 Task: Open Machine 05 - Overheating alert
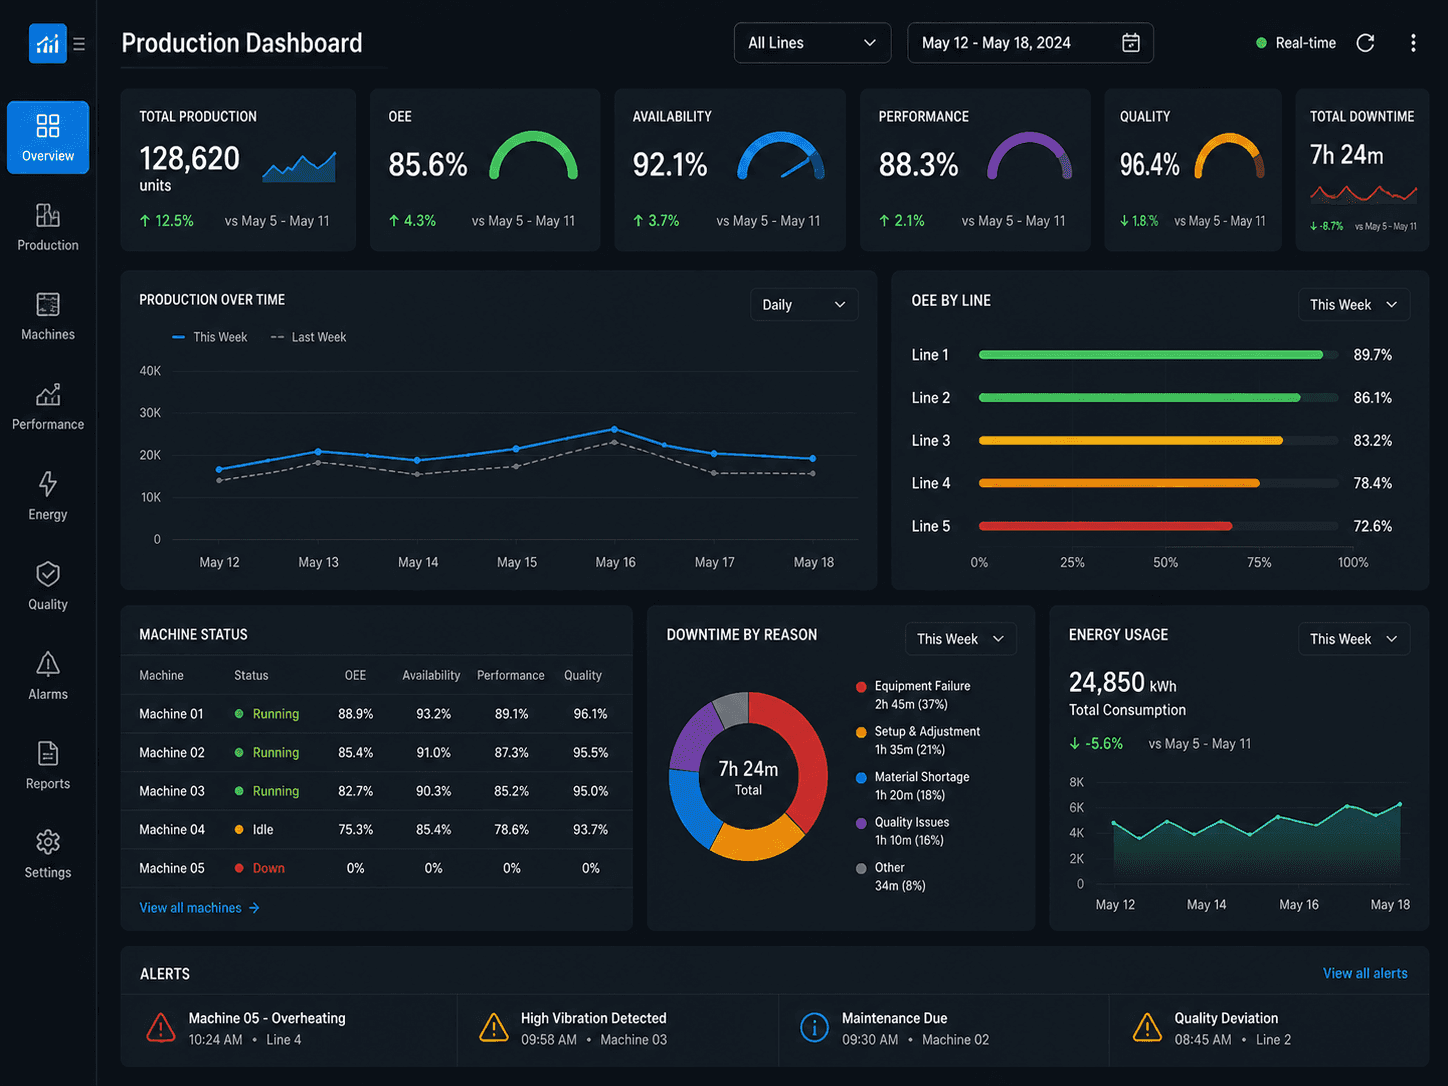[x=289, y=1029]
